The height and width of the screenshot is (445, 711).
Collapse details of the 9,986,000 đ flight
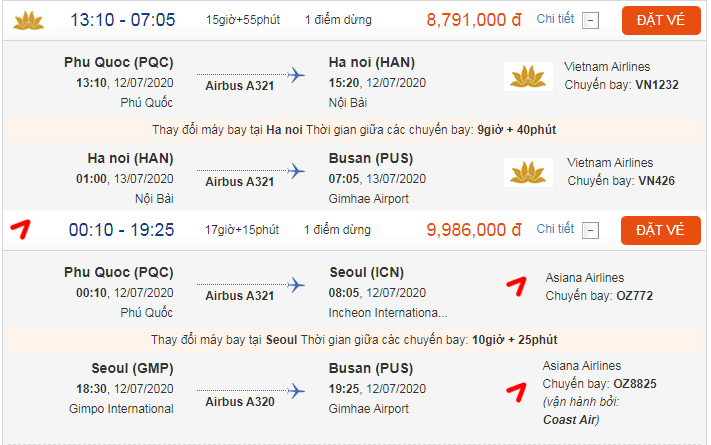[590, 231]
